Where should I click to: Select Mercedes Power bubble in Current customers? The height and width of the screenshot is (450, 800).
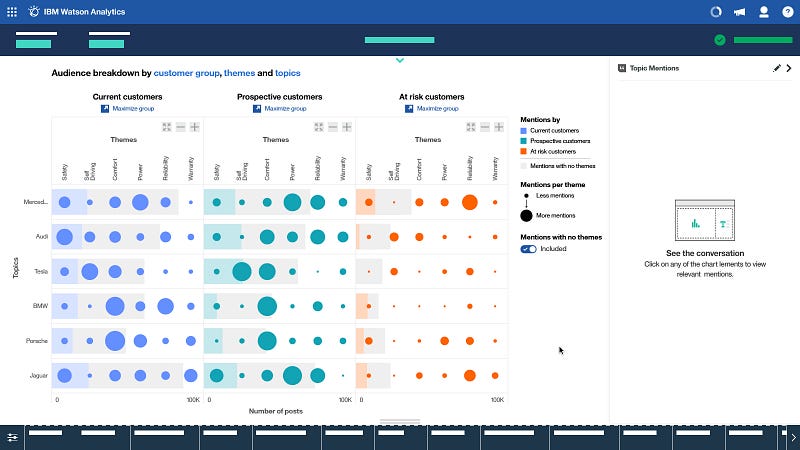click(x=140, y=203)
